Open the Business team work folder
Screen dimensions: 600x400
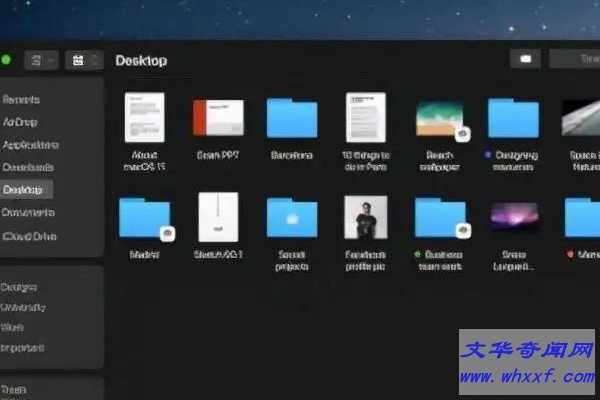440,217
